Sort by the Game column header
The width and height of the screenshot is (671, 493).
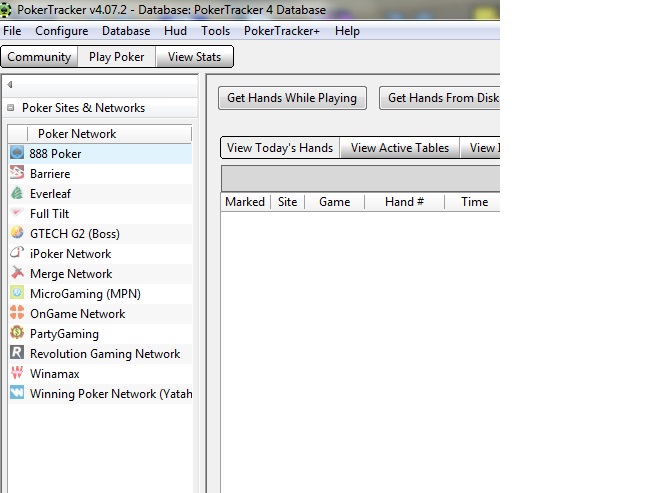334,202
